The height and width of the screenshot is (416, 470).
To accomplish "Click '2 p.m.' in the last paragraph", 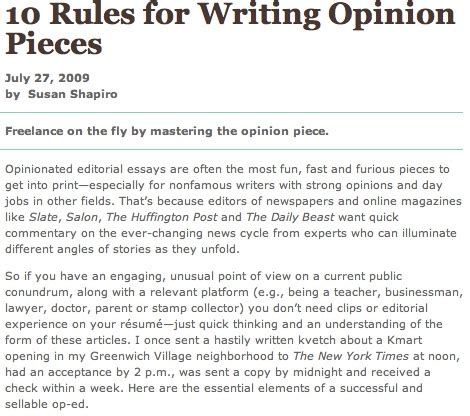I will click(154, 372).
